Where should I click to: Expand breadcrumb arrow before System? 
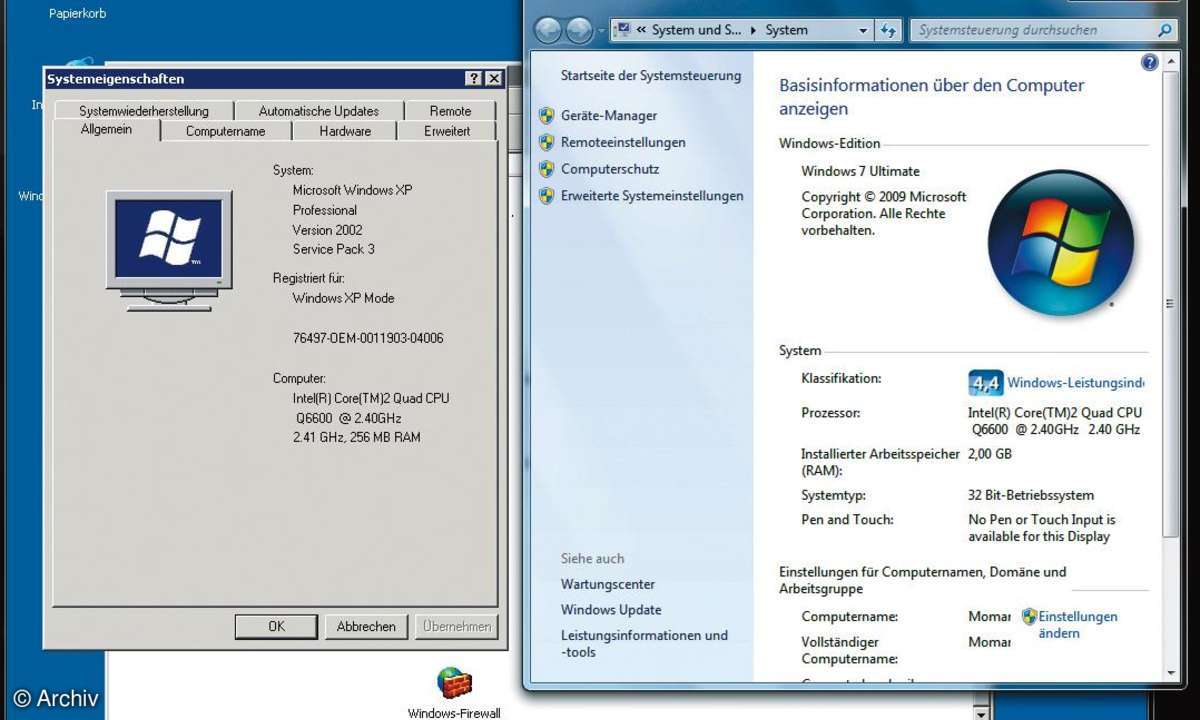point(754,31)
